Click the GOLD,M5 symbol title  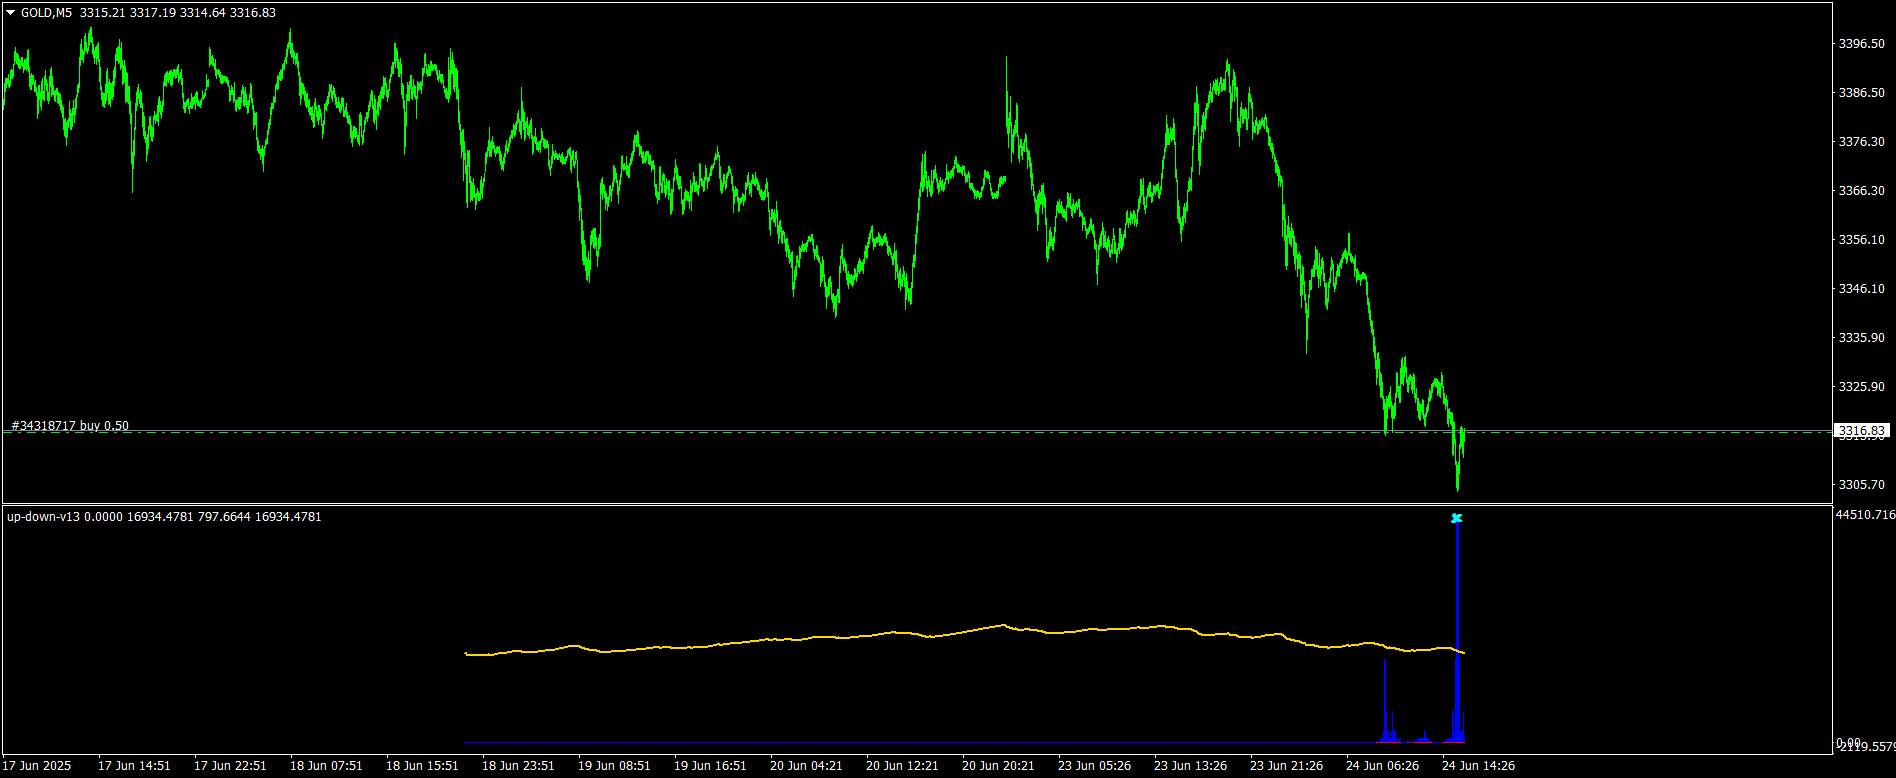point(46,13)
